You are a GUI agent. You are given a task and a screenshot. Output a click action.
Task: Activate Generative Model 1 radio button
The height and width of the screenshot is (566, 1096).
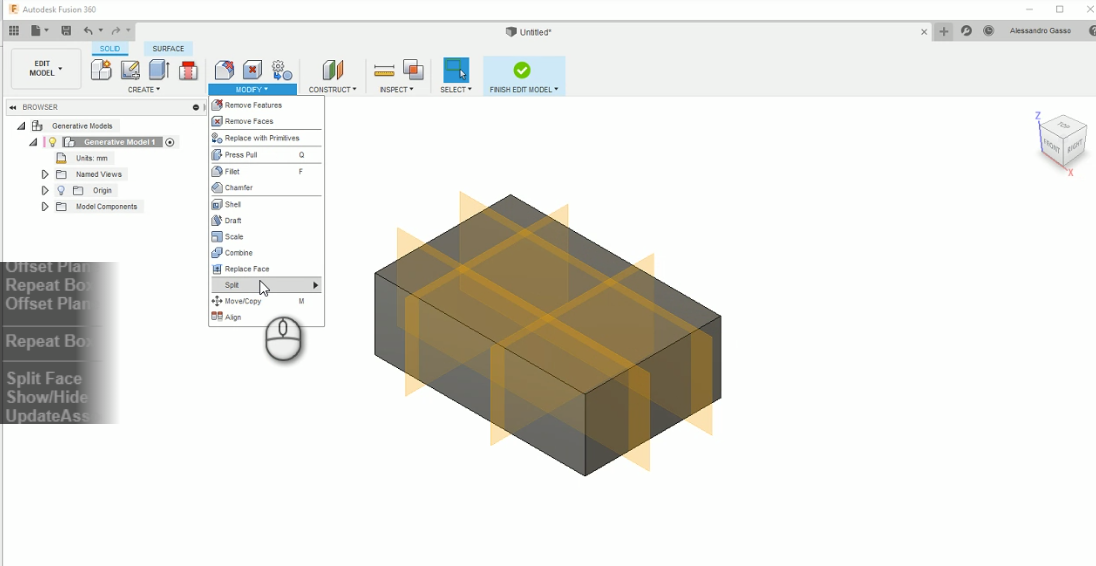click(x=169, y=142)
